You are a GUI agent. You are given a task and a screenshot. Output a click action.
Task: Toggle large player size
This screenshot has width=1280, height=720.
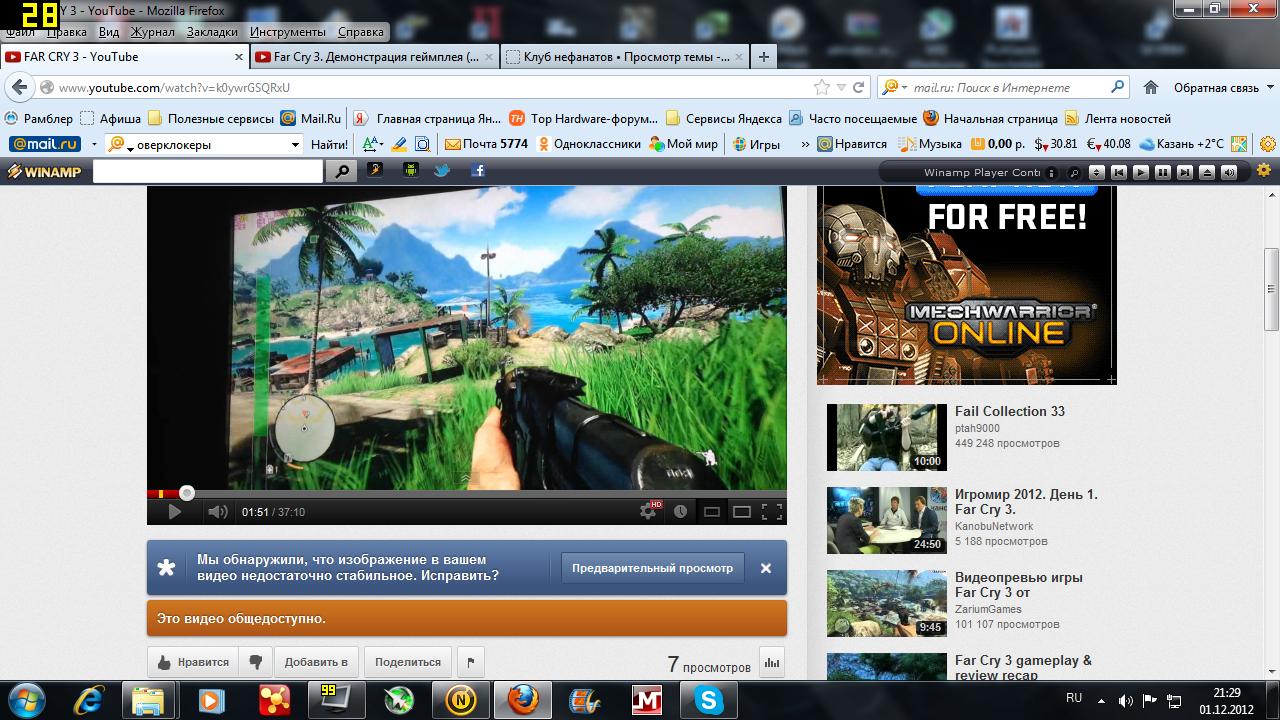(741, 512)
